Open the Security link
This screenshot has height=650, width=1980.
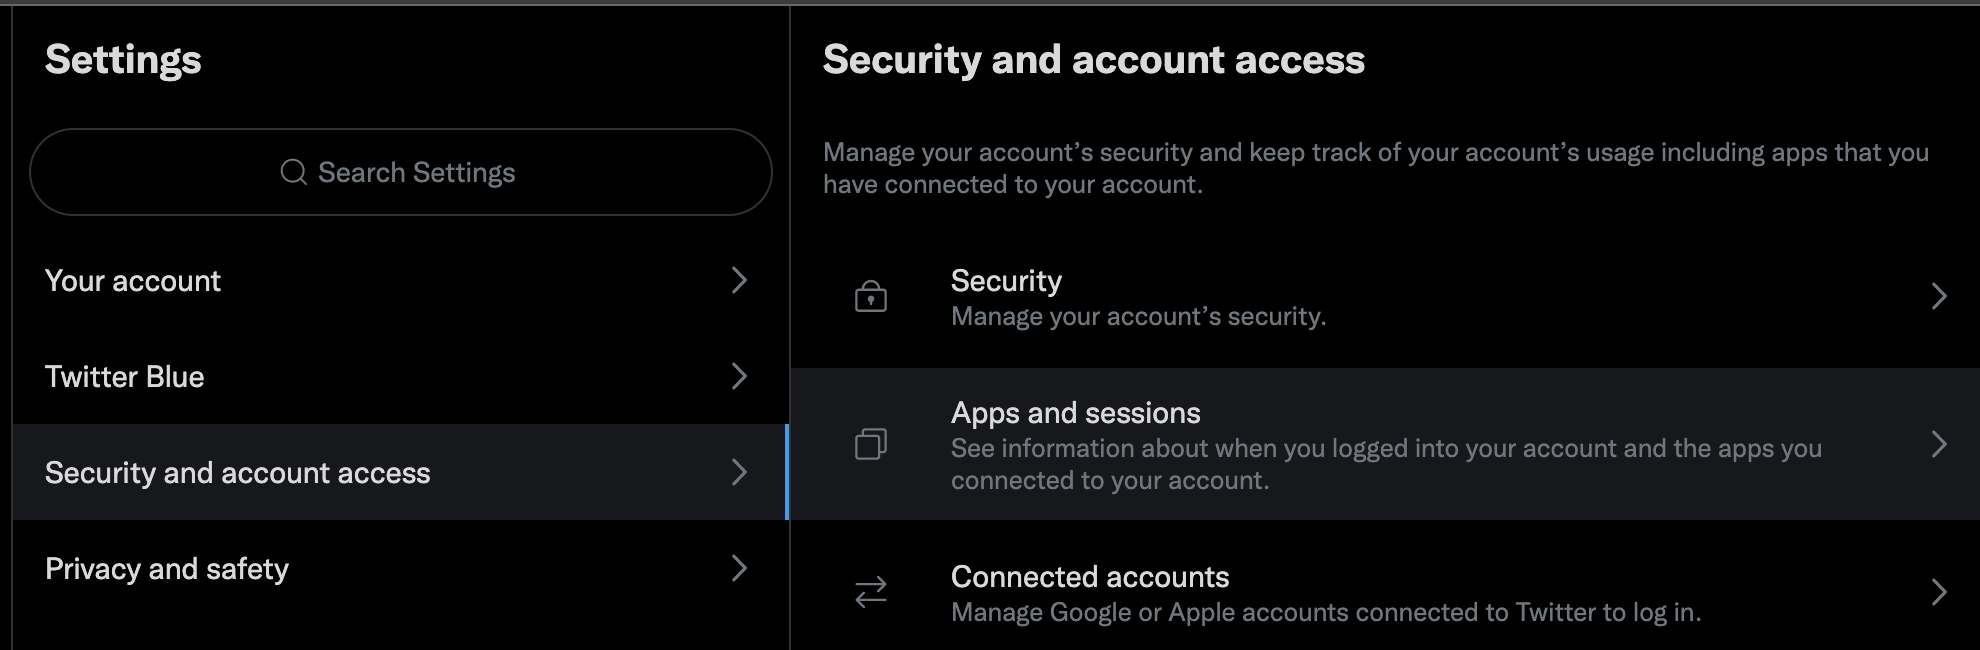pyautogui.click(x=1006, y=281)
